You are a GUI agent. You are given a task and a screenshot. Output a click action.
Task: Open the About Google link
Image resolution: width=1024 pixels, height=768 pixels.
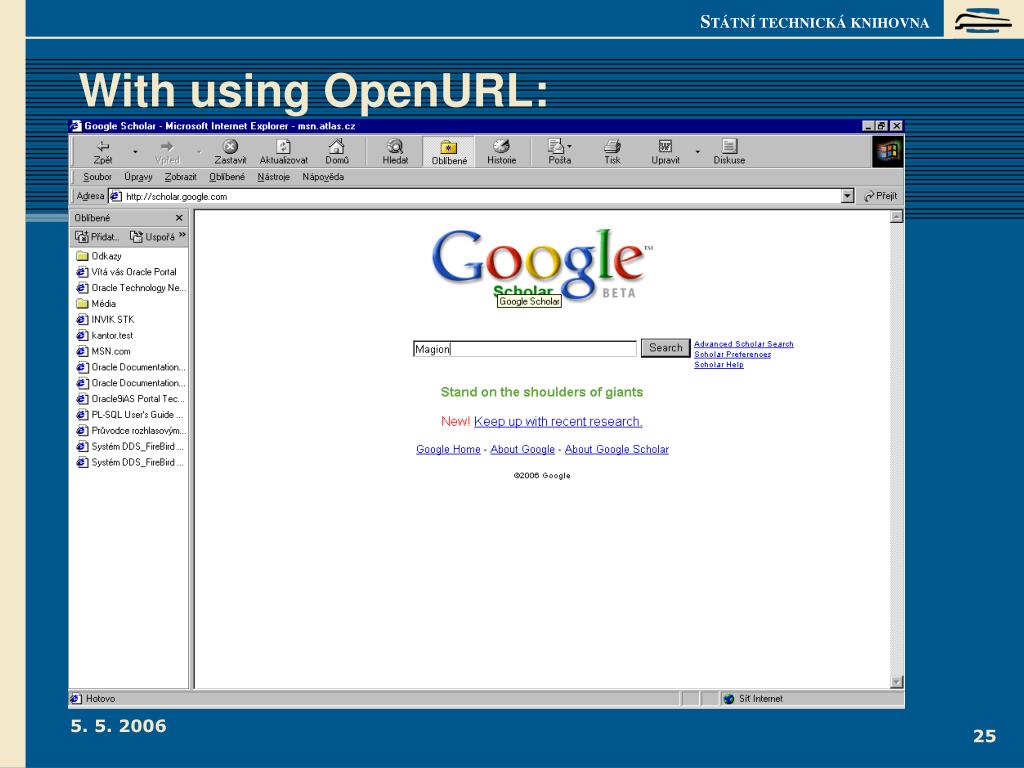522,449
